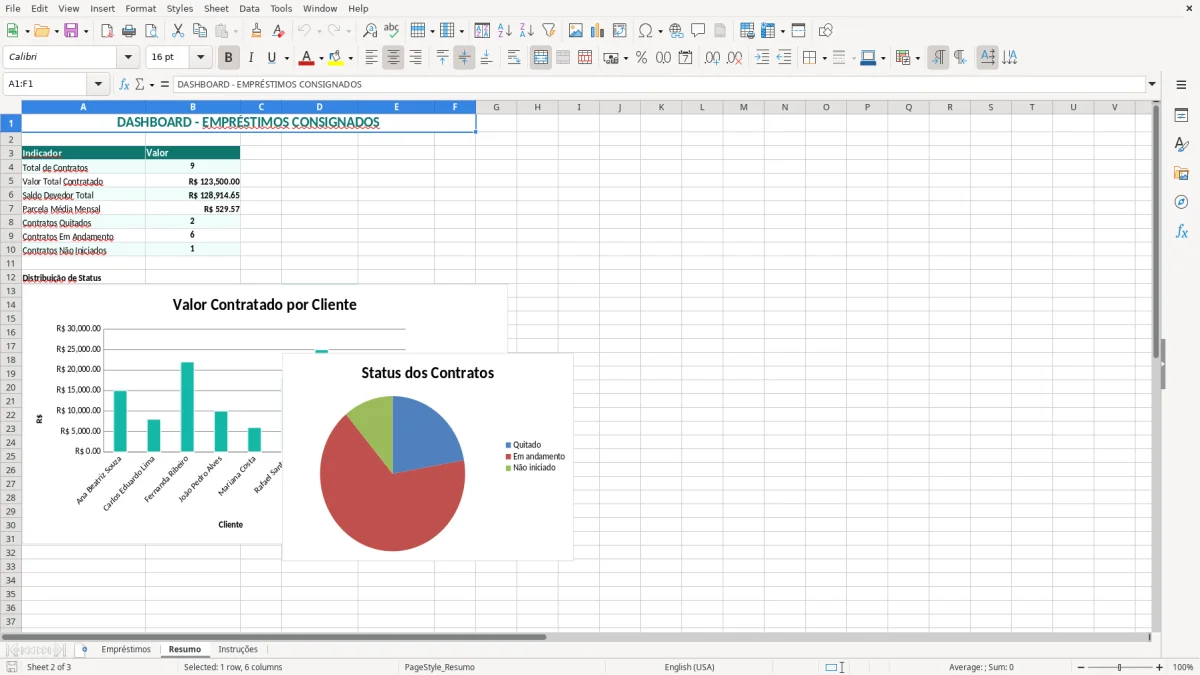This screenshot has height=675, width=1200.
Task: Open the sidebar Properties panel icon
Action: (x=1181, y=116)
